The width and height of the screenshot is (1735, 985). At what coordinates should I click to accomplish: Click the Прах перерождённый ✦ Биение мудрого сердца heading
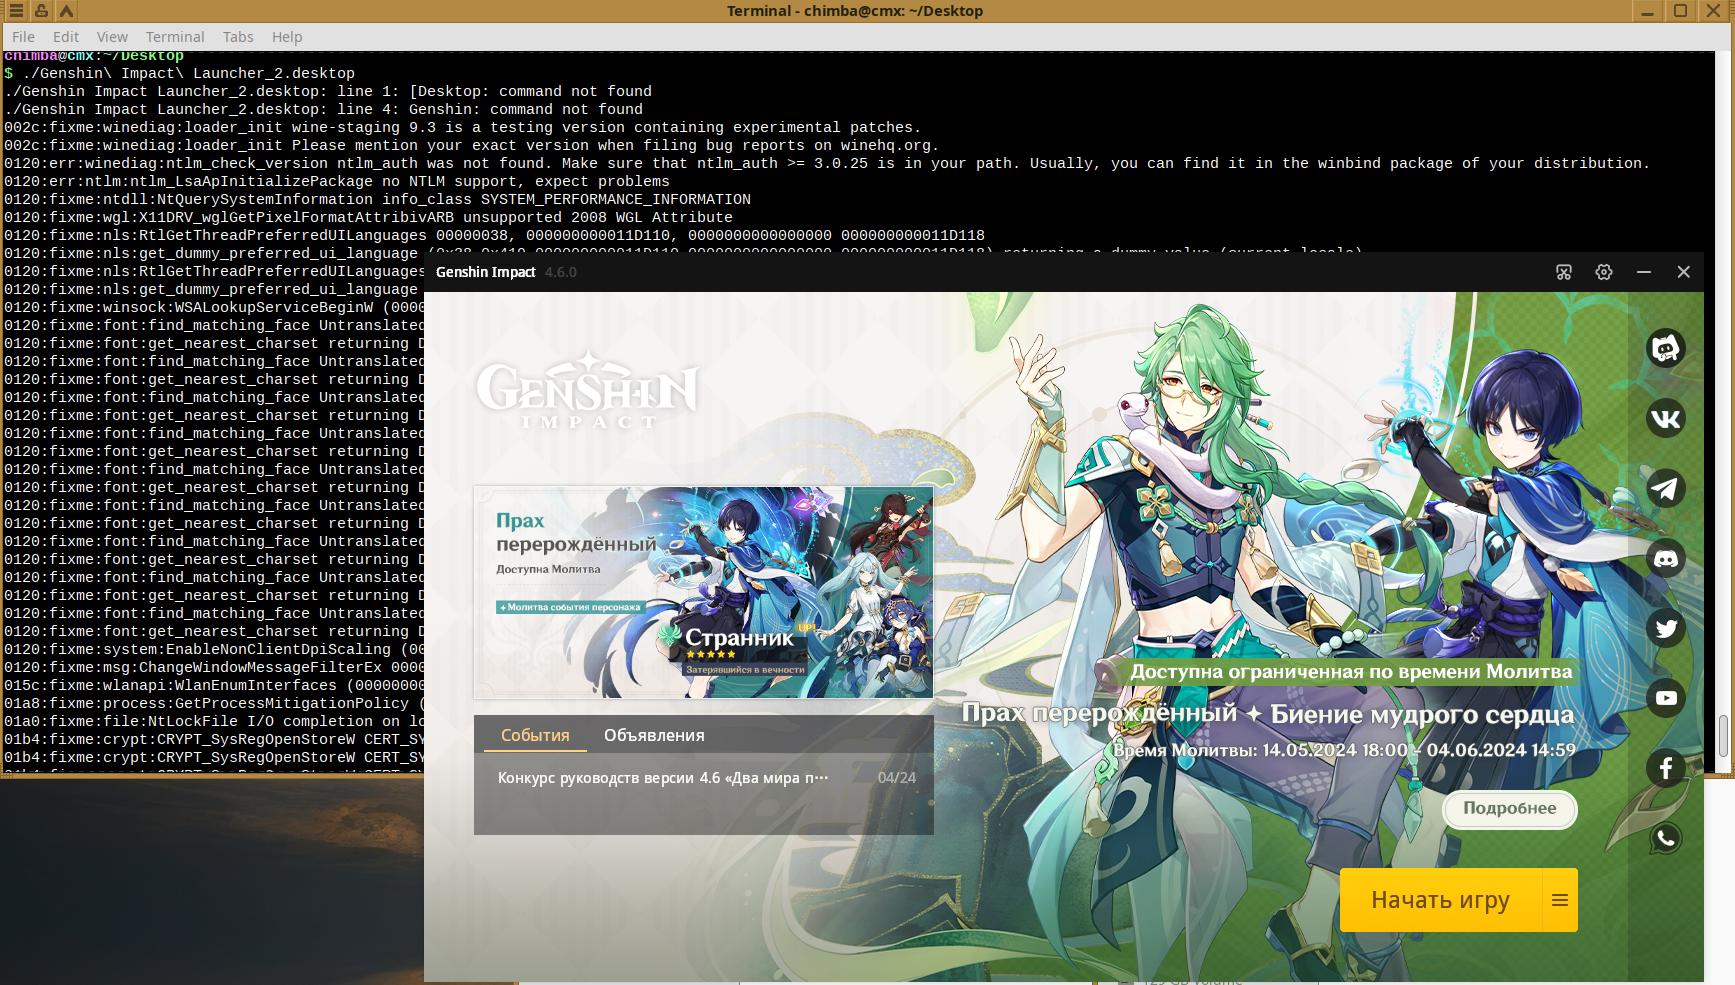pyautogui.click(x=1268, y=714)
